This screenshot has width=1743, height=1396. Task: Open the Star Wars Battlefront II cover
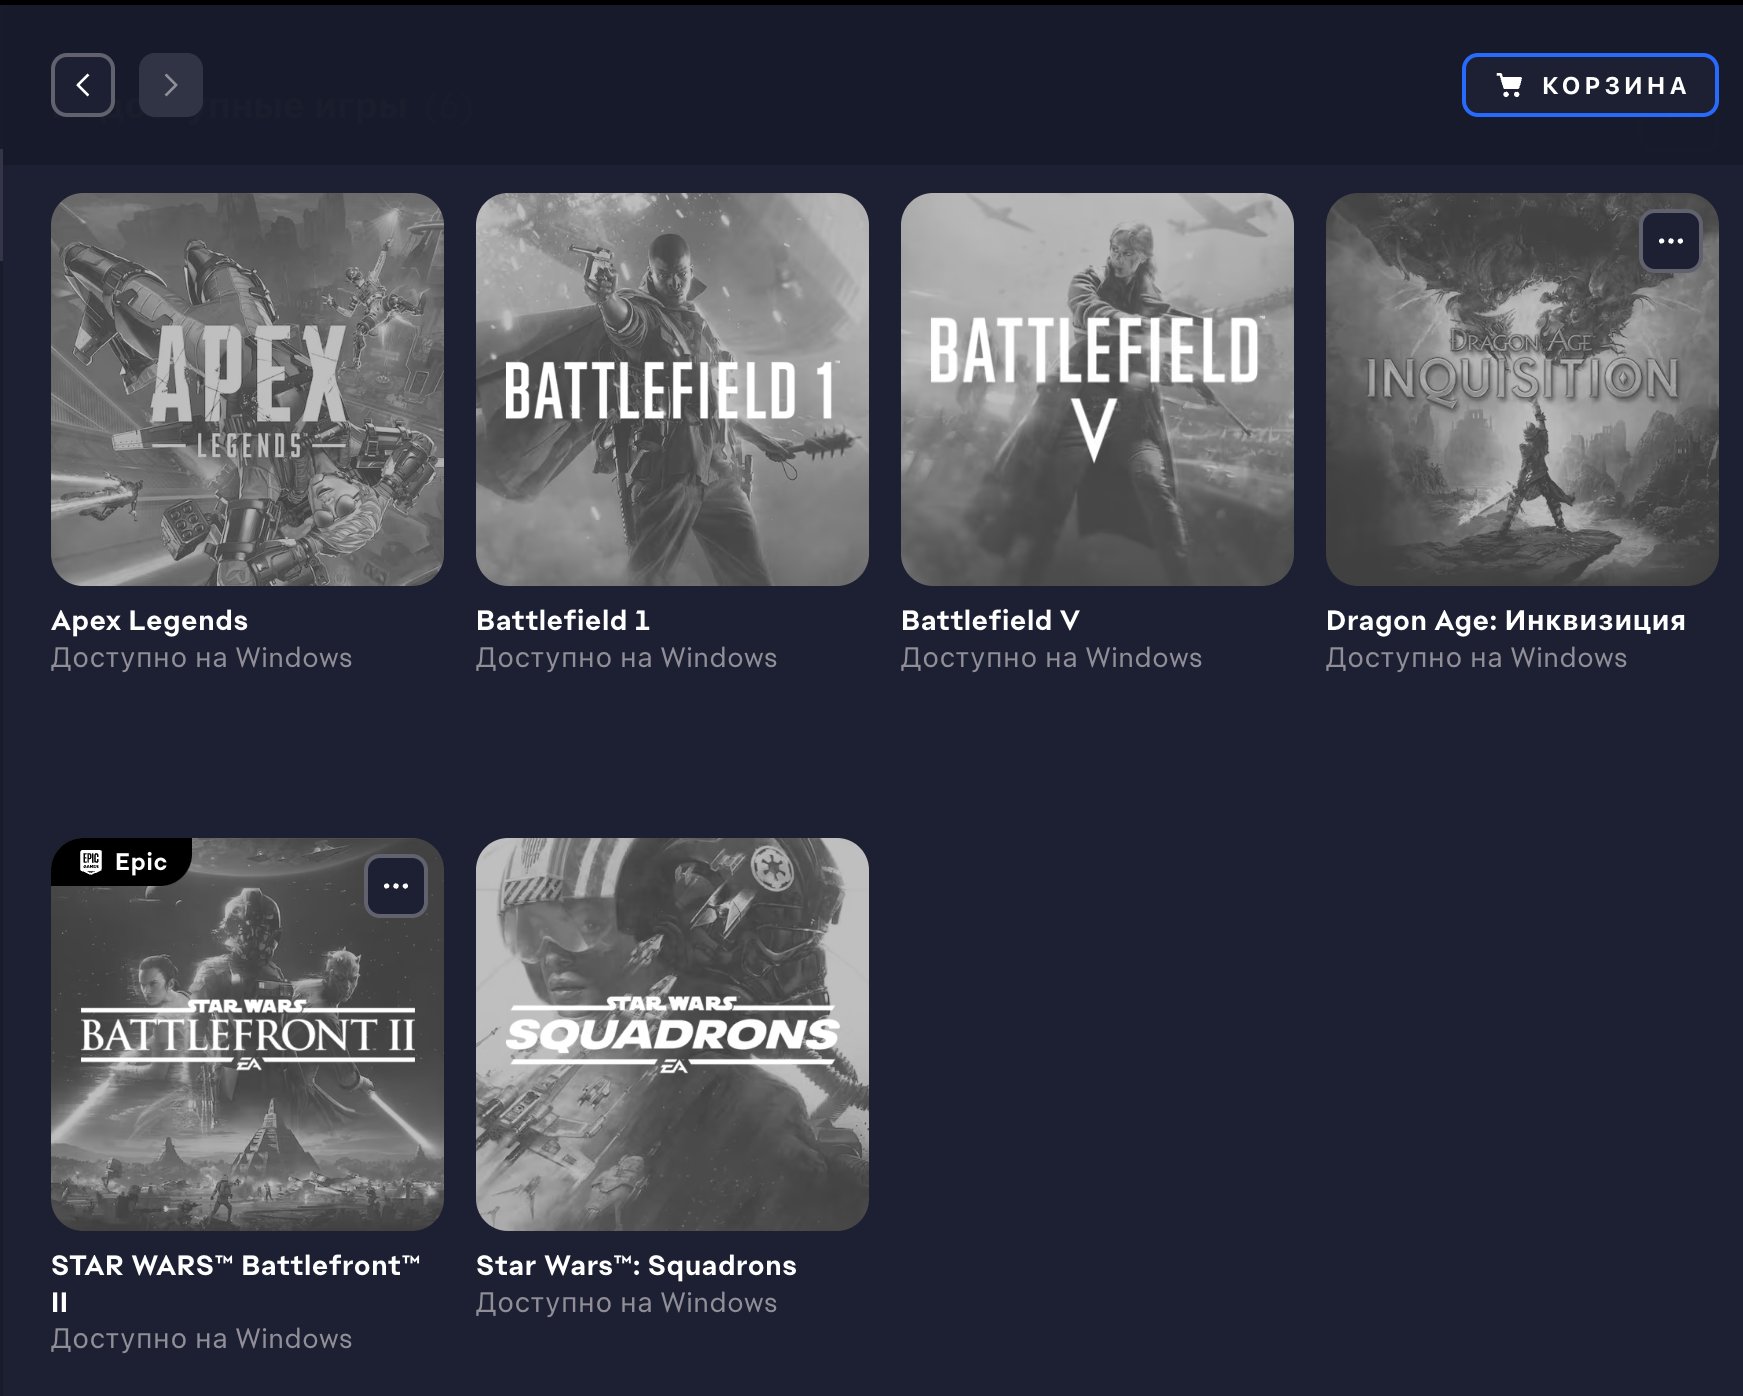[247, 1034]
